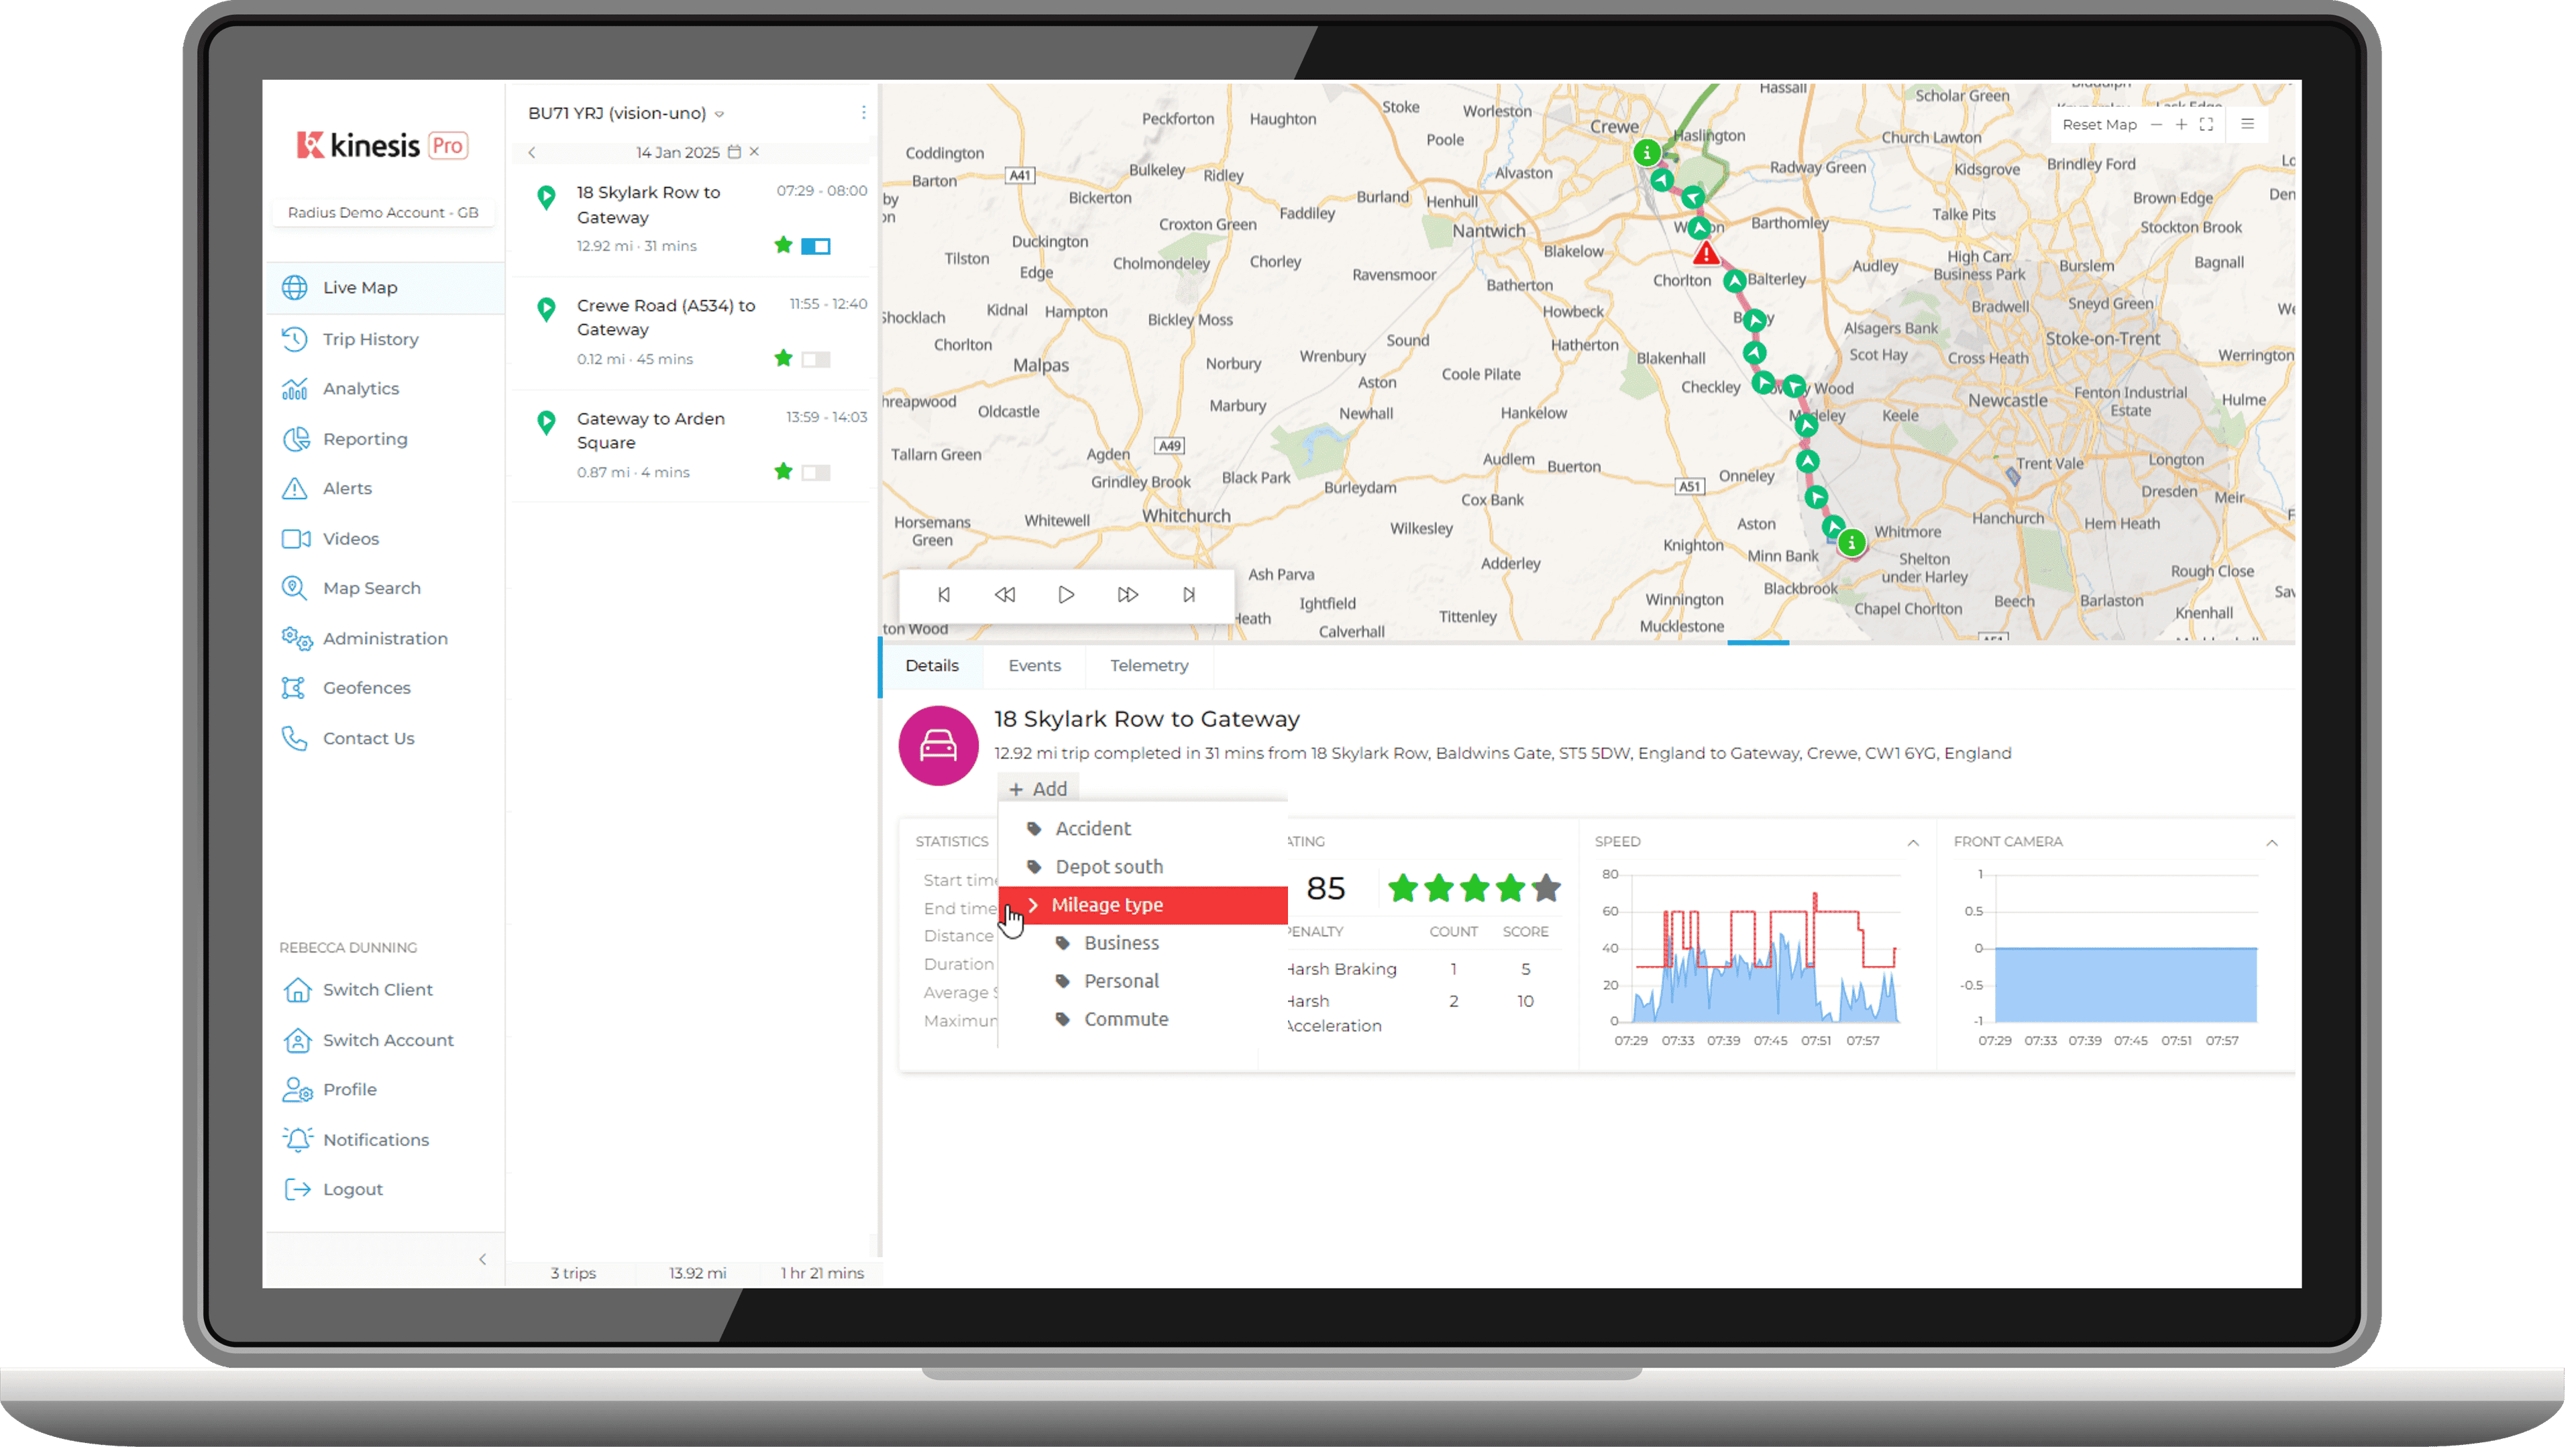The width and height of the screenshot is (2576, 1447).
Task: Select the Business mileage tag
Action: pos(1143,943)
